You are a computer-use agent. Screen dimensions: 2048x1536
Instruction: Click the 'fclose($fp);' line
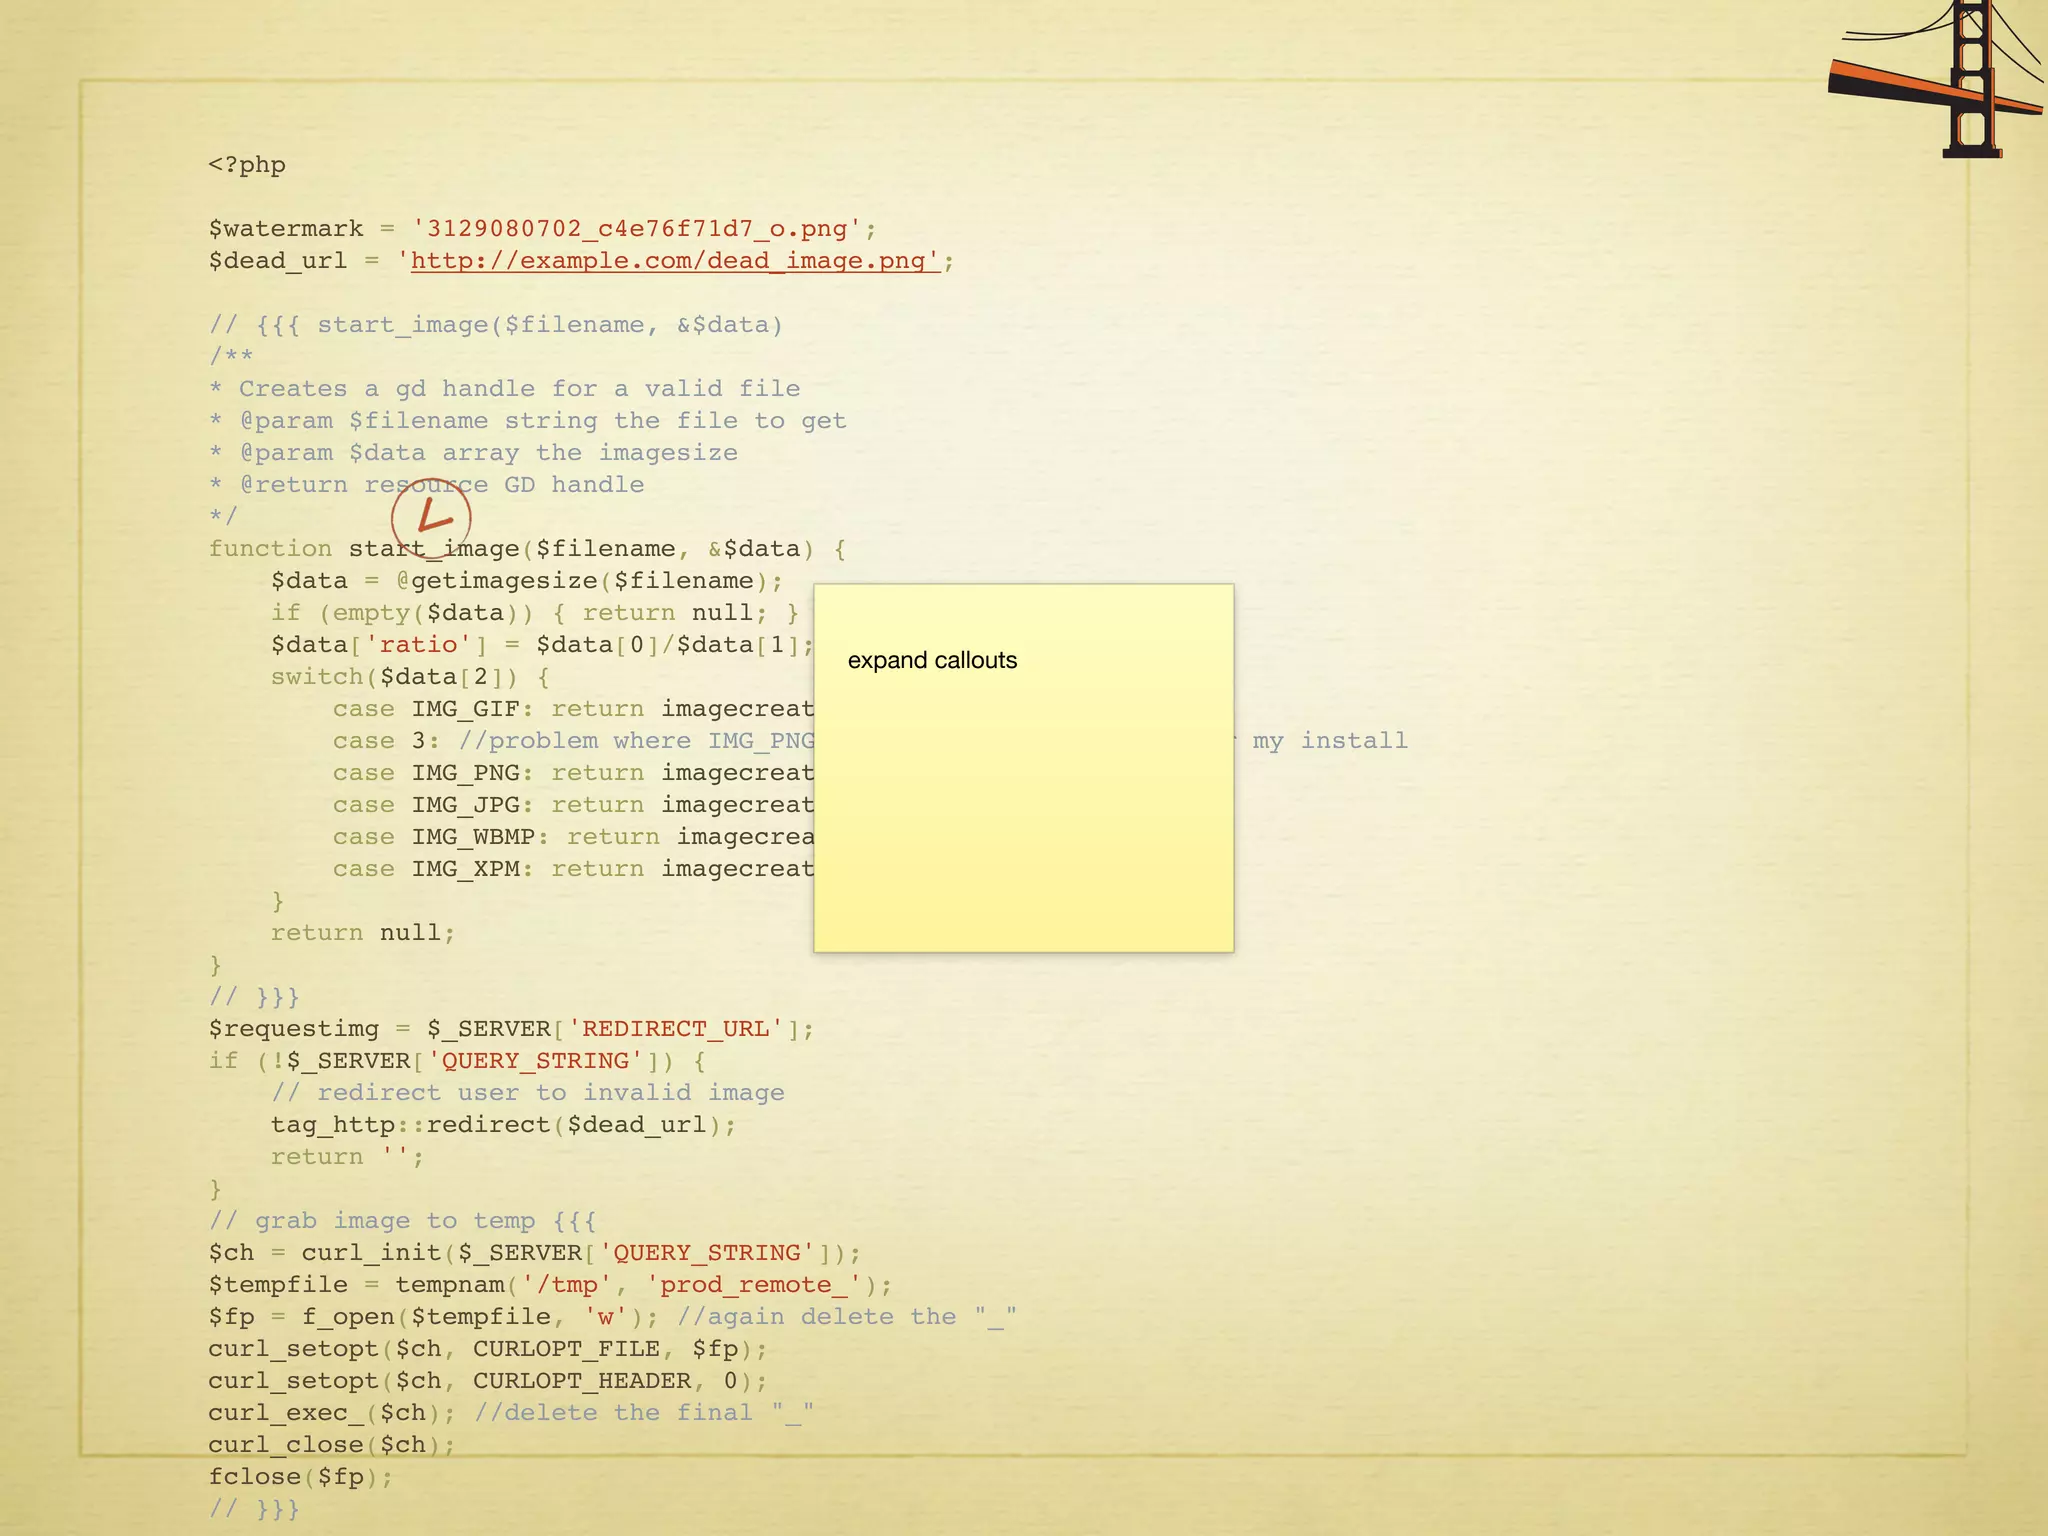point(301,1477)
